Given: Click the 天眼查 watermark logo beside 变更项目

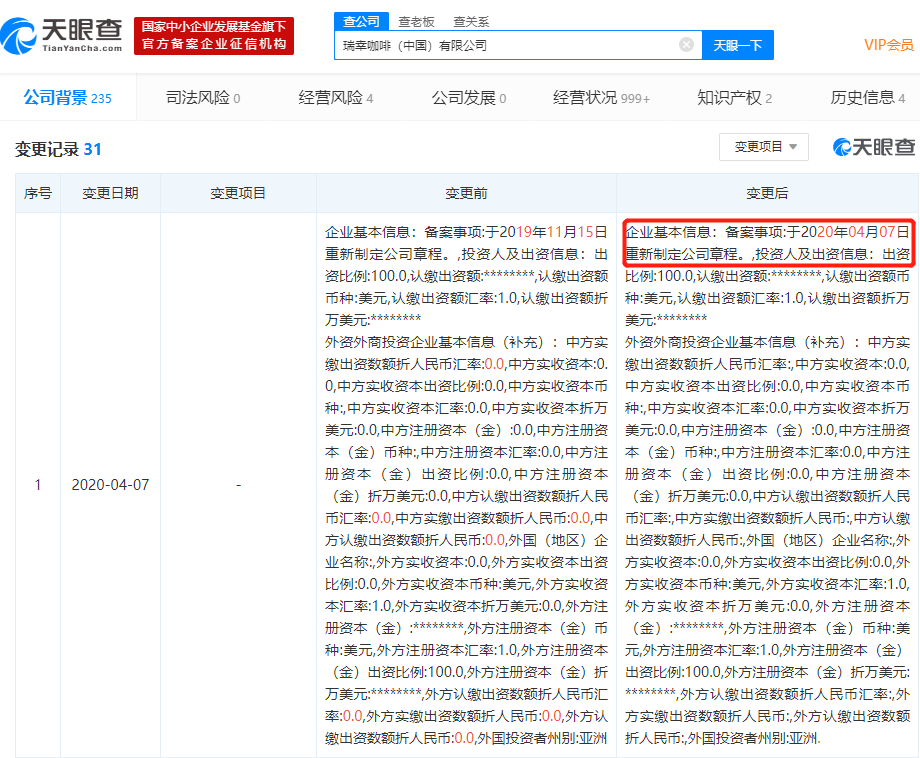Looking at the screenshot, I should click(x=873, y=148).
